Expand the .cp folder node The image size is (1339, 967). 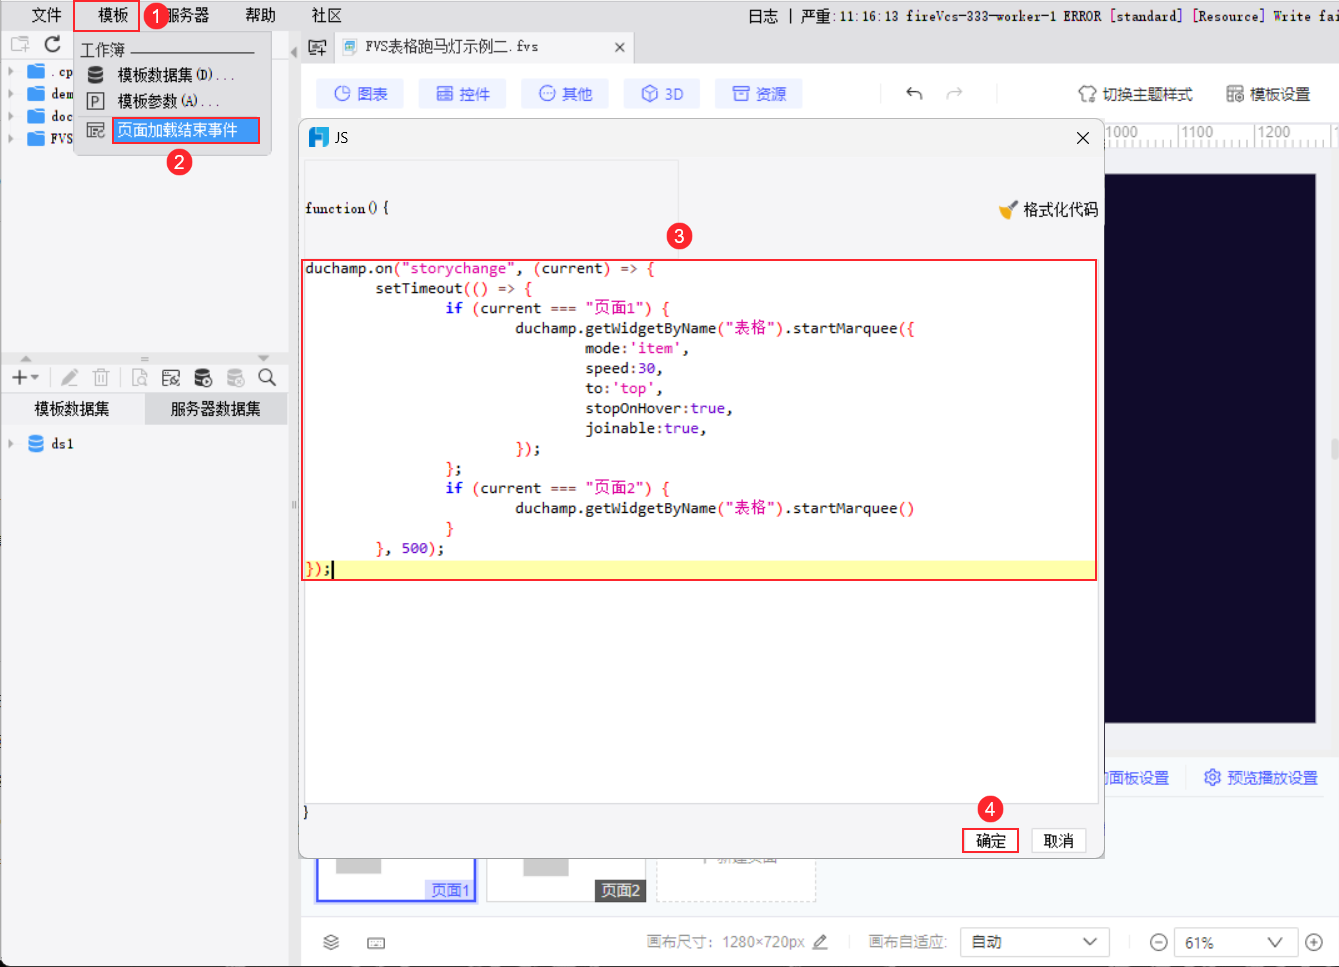tap(11, 71)
